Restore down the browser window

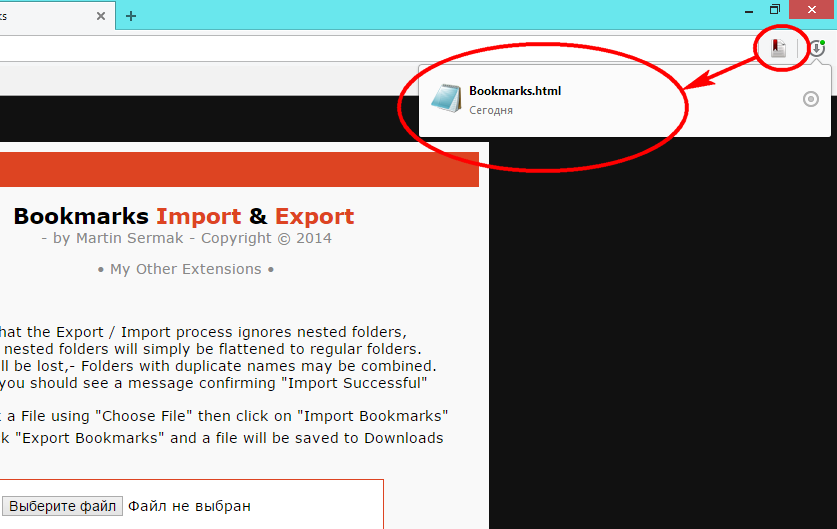pos(775,10)
